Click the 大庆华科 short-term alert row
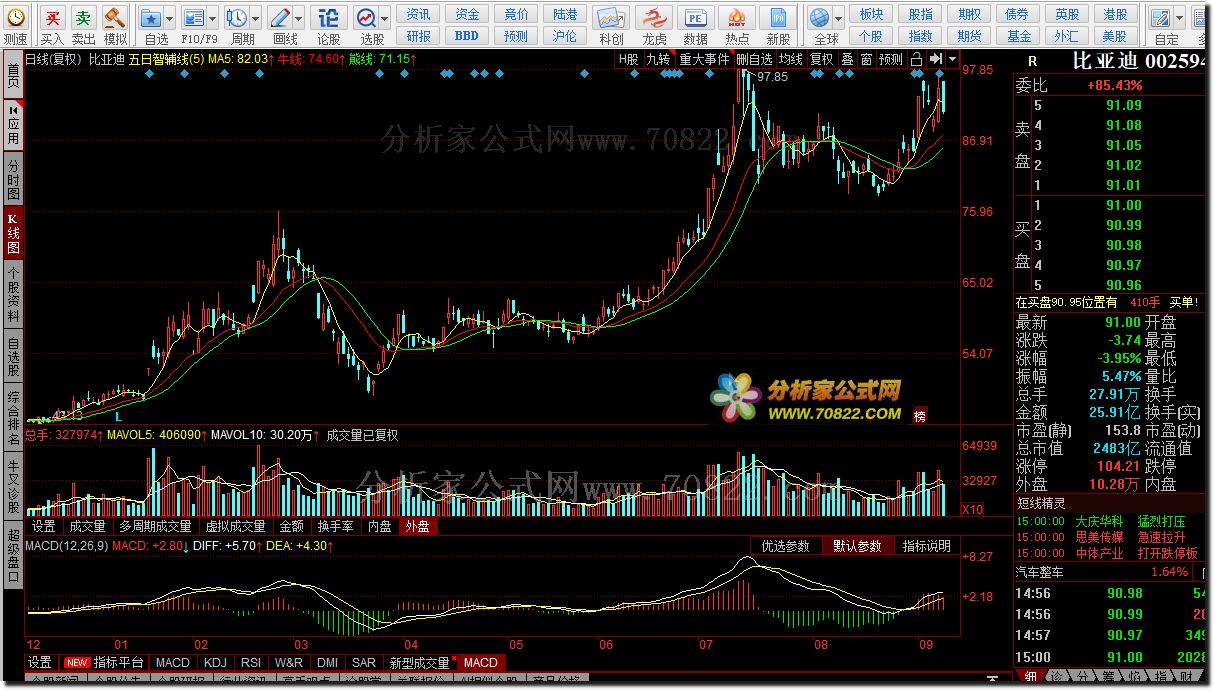Viewport: 1215px width, 690px height. 1109,521
